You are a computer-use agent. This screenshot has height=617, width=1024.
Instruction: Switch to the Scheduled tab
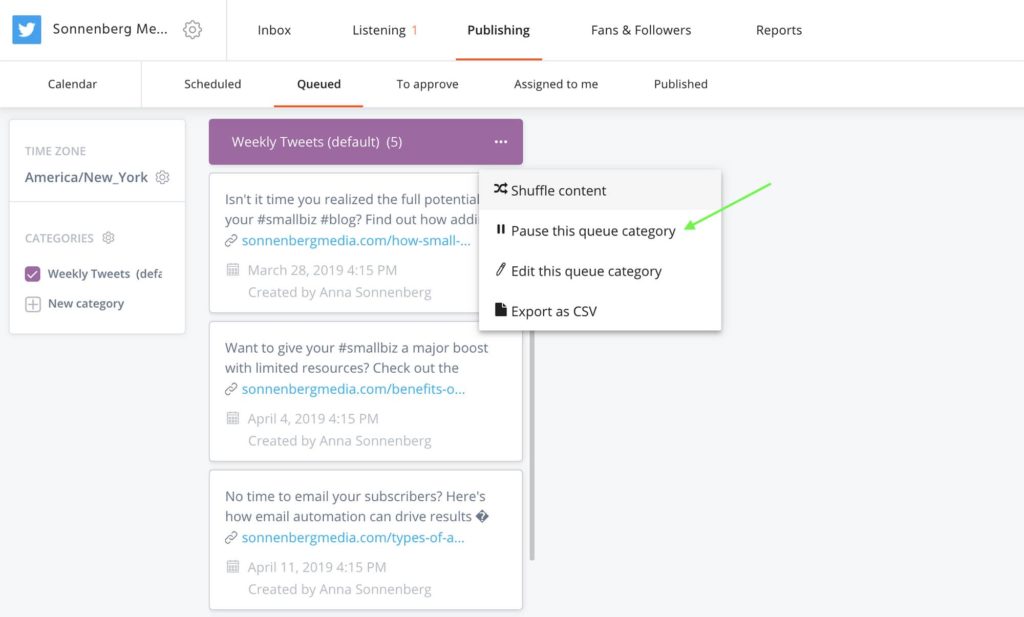(x=212, y=84)
